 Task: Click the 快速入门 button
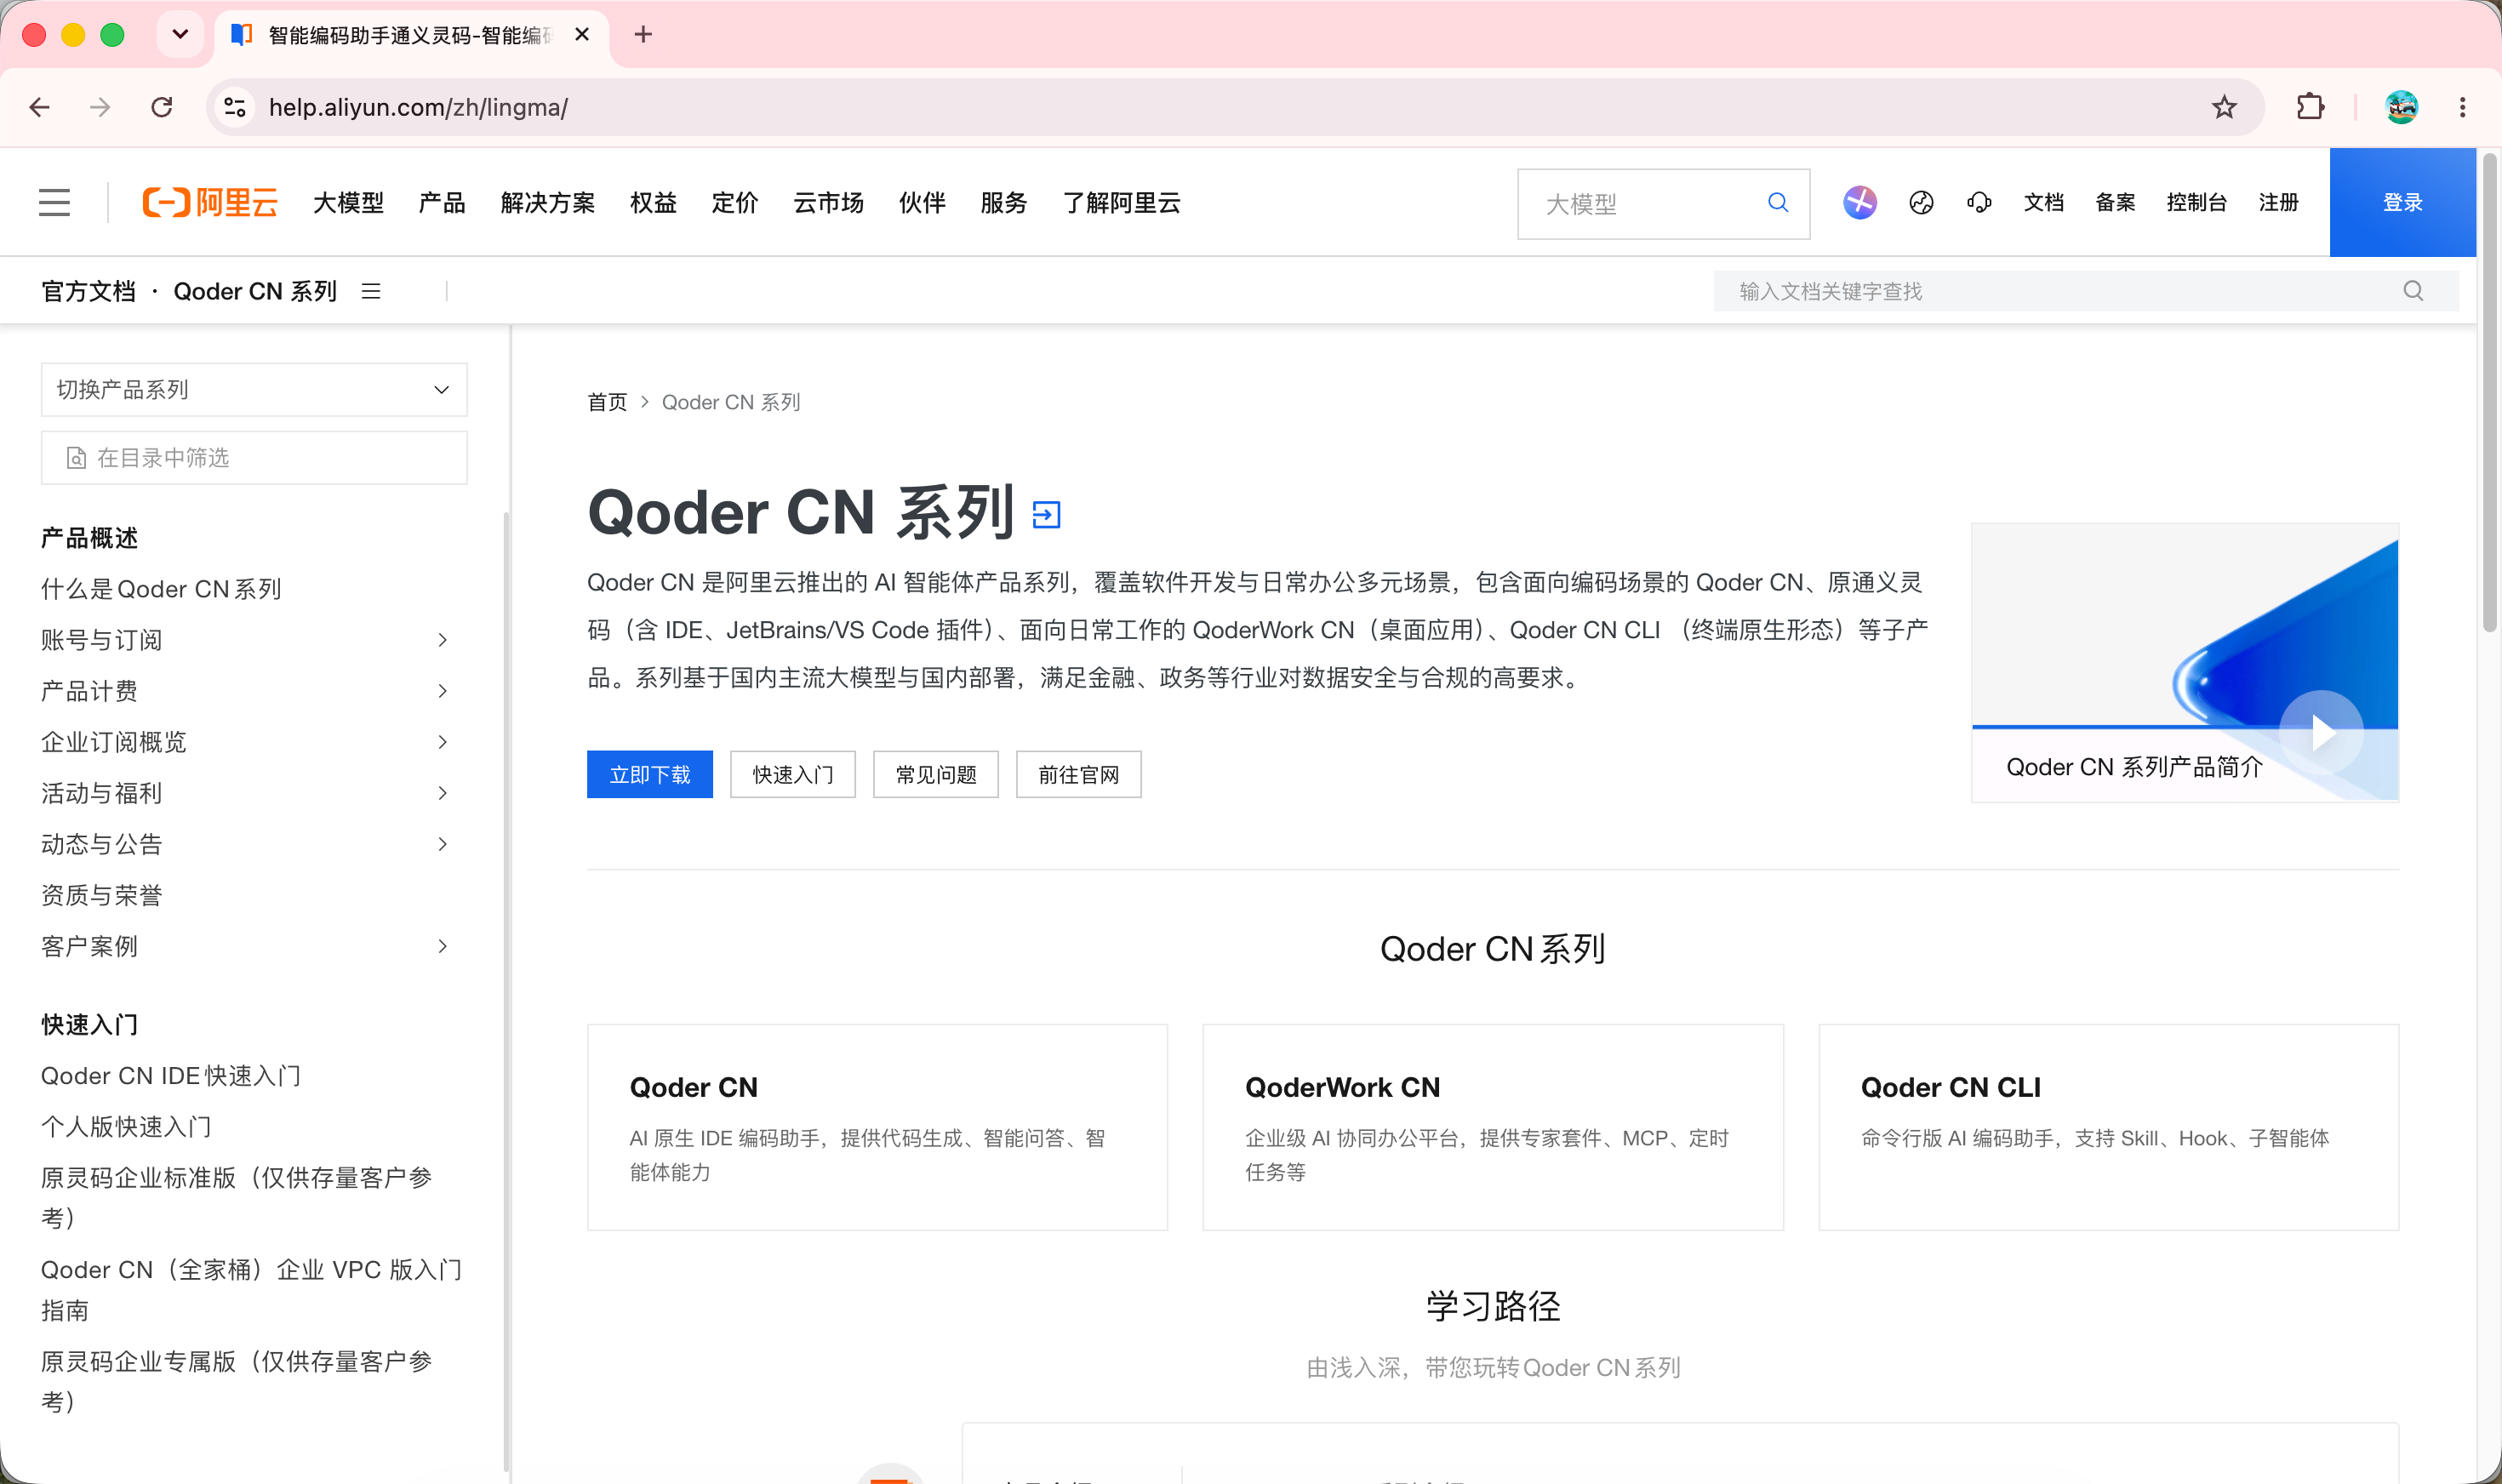click(x=793, y=774)
